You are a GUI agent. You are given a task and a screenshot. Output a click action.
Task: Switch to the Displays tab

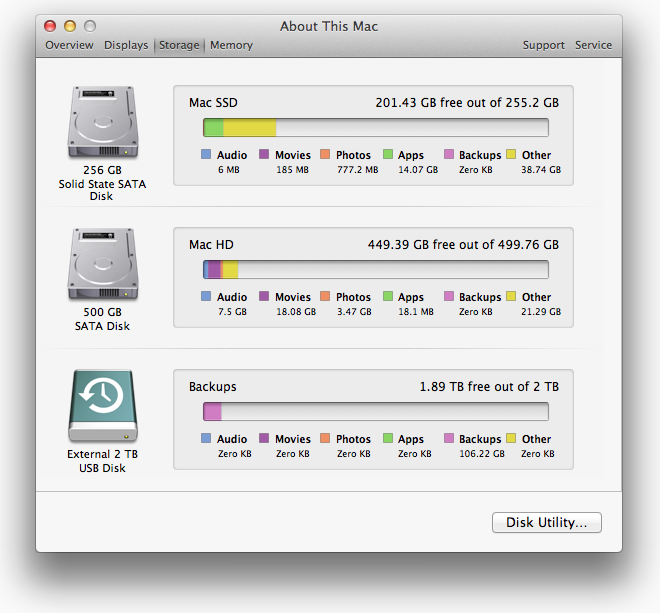point(126,45)
